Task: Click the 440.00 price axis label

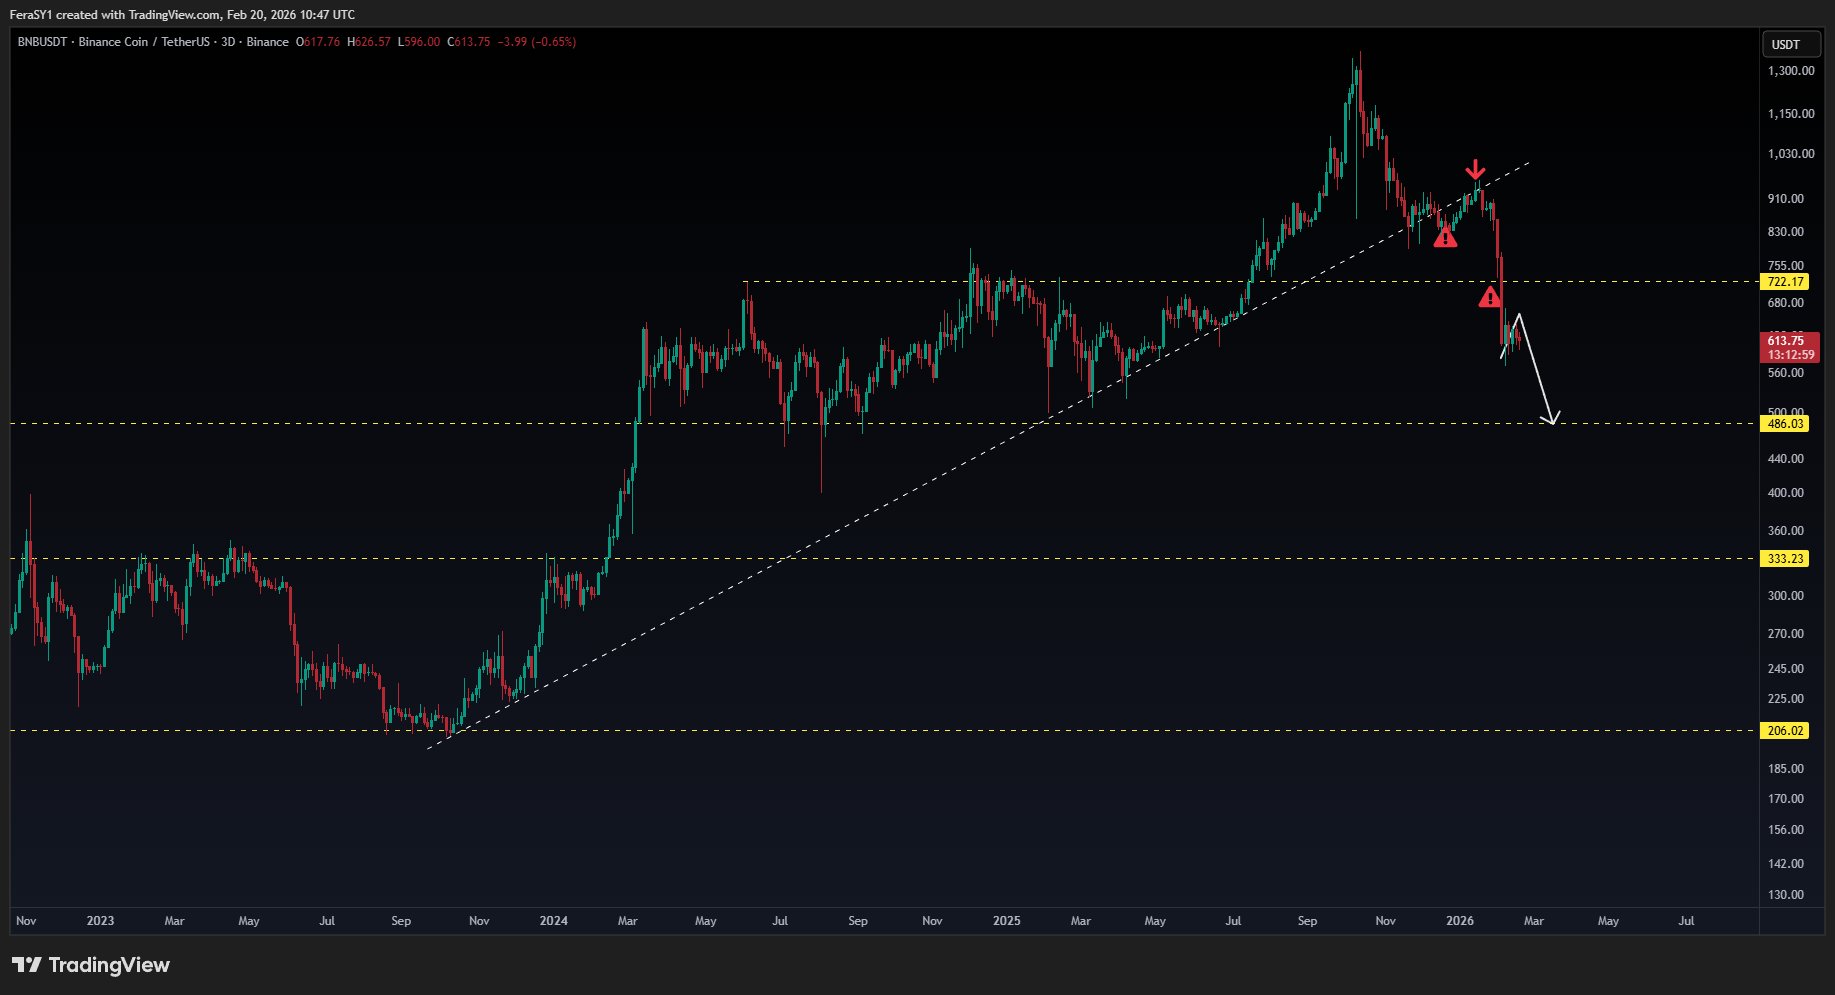Action: (1786, 459)
